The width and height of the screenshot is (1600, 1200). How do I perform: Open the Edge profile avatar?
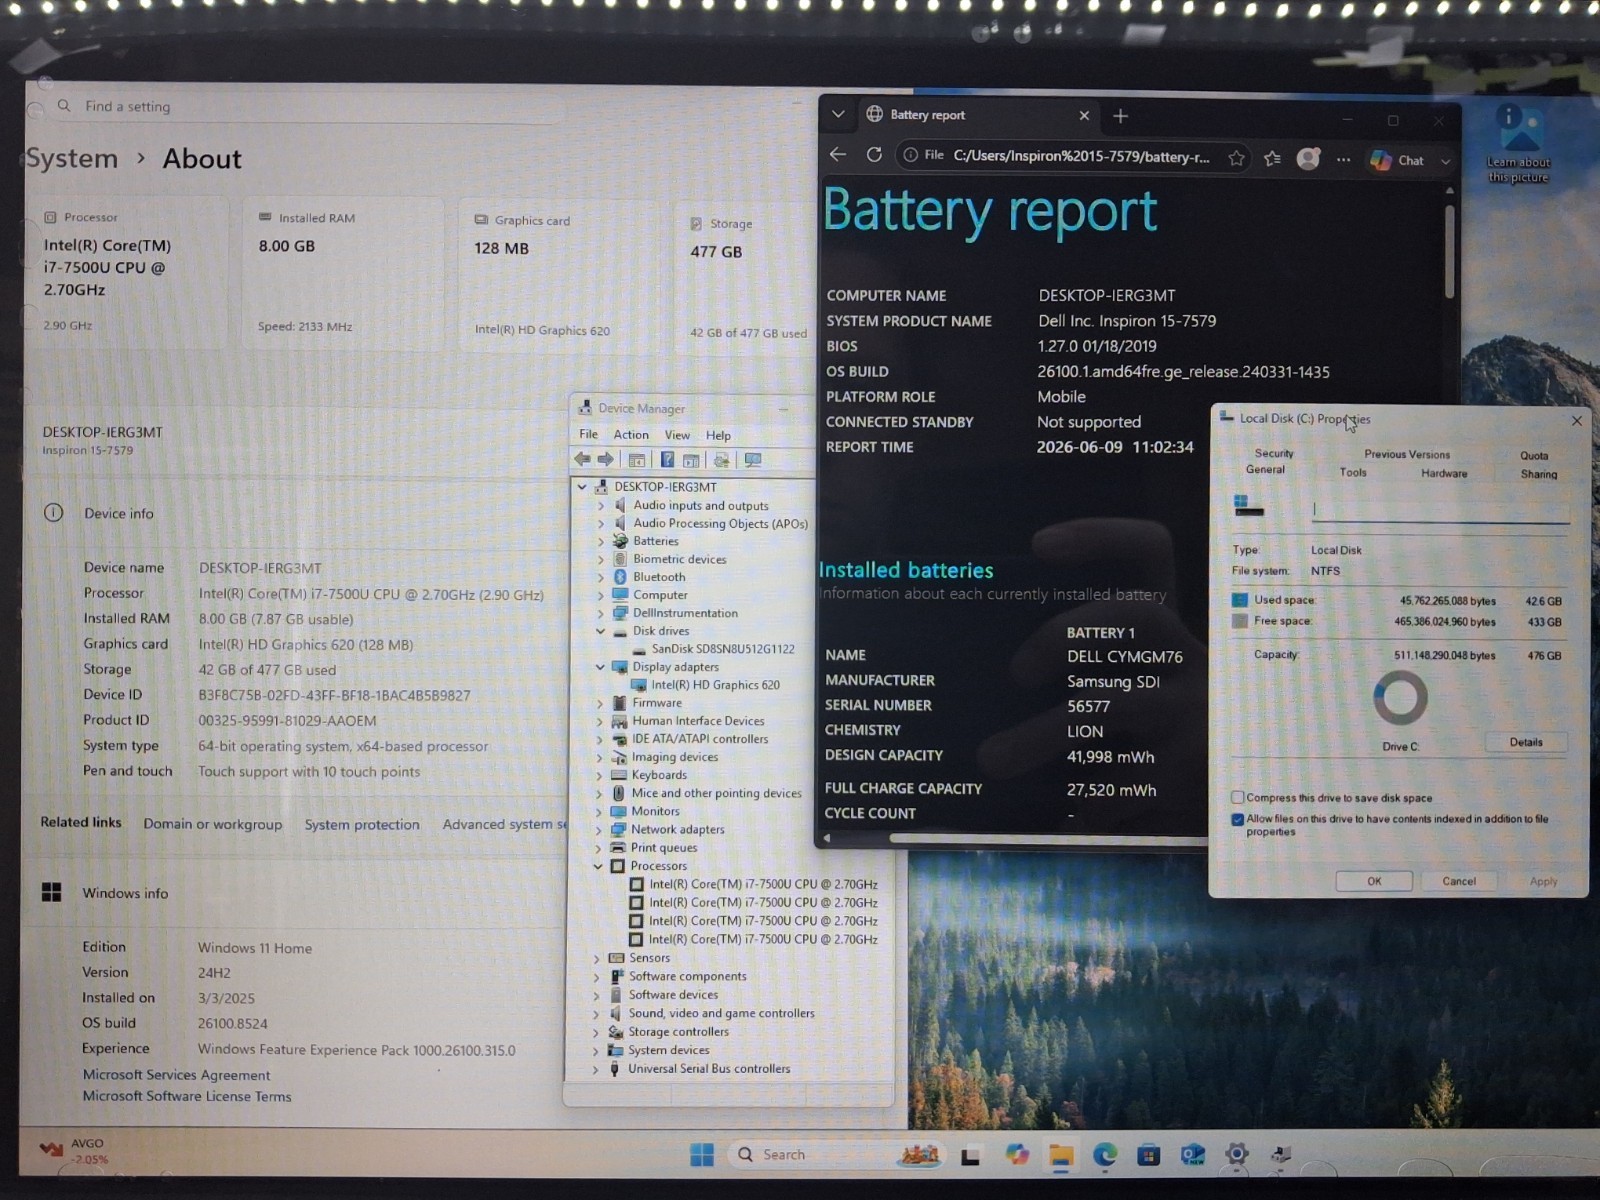click(x=1308, y=158)
